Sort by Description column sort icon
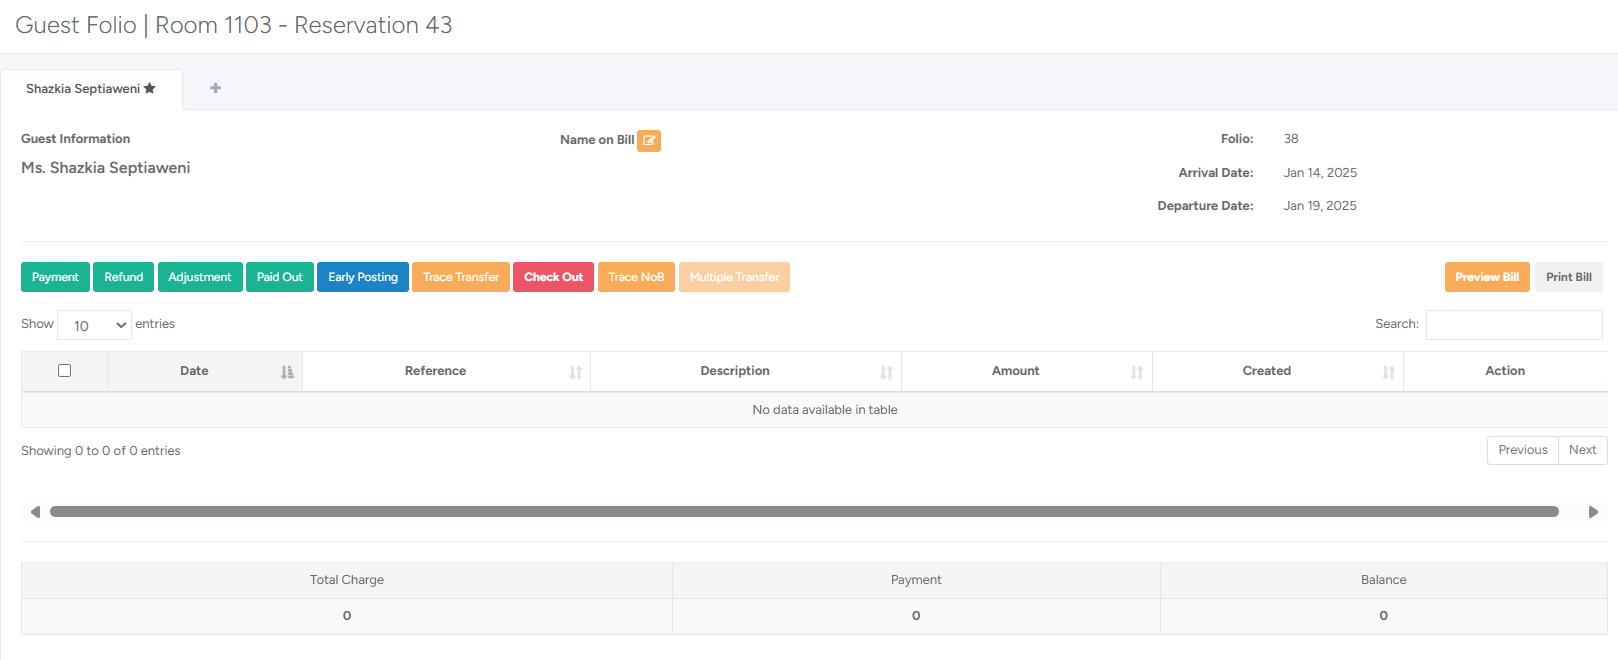This screenshot has width=1618, height=660. pyautogui.click(x=886, y=372)
